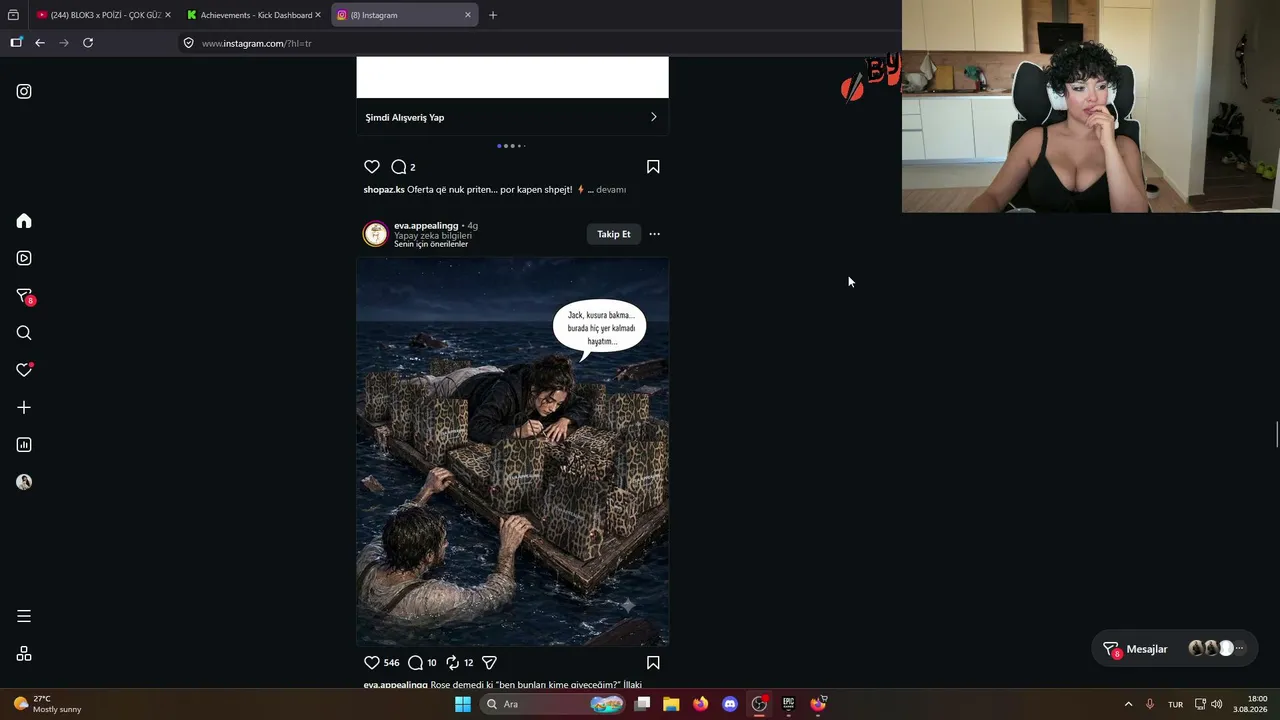Viewport: 1280px width, 720px height.
Task: Open volume control in system tray
Action: pos(1217,704)
